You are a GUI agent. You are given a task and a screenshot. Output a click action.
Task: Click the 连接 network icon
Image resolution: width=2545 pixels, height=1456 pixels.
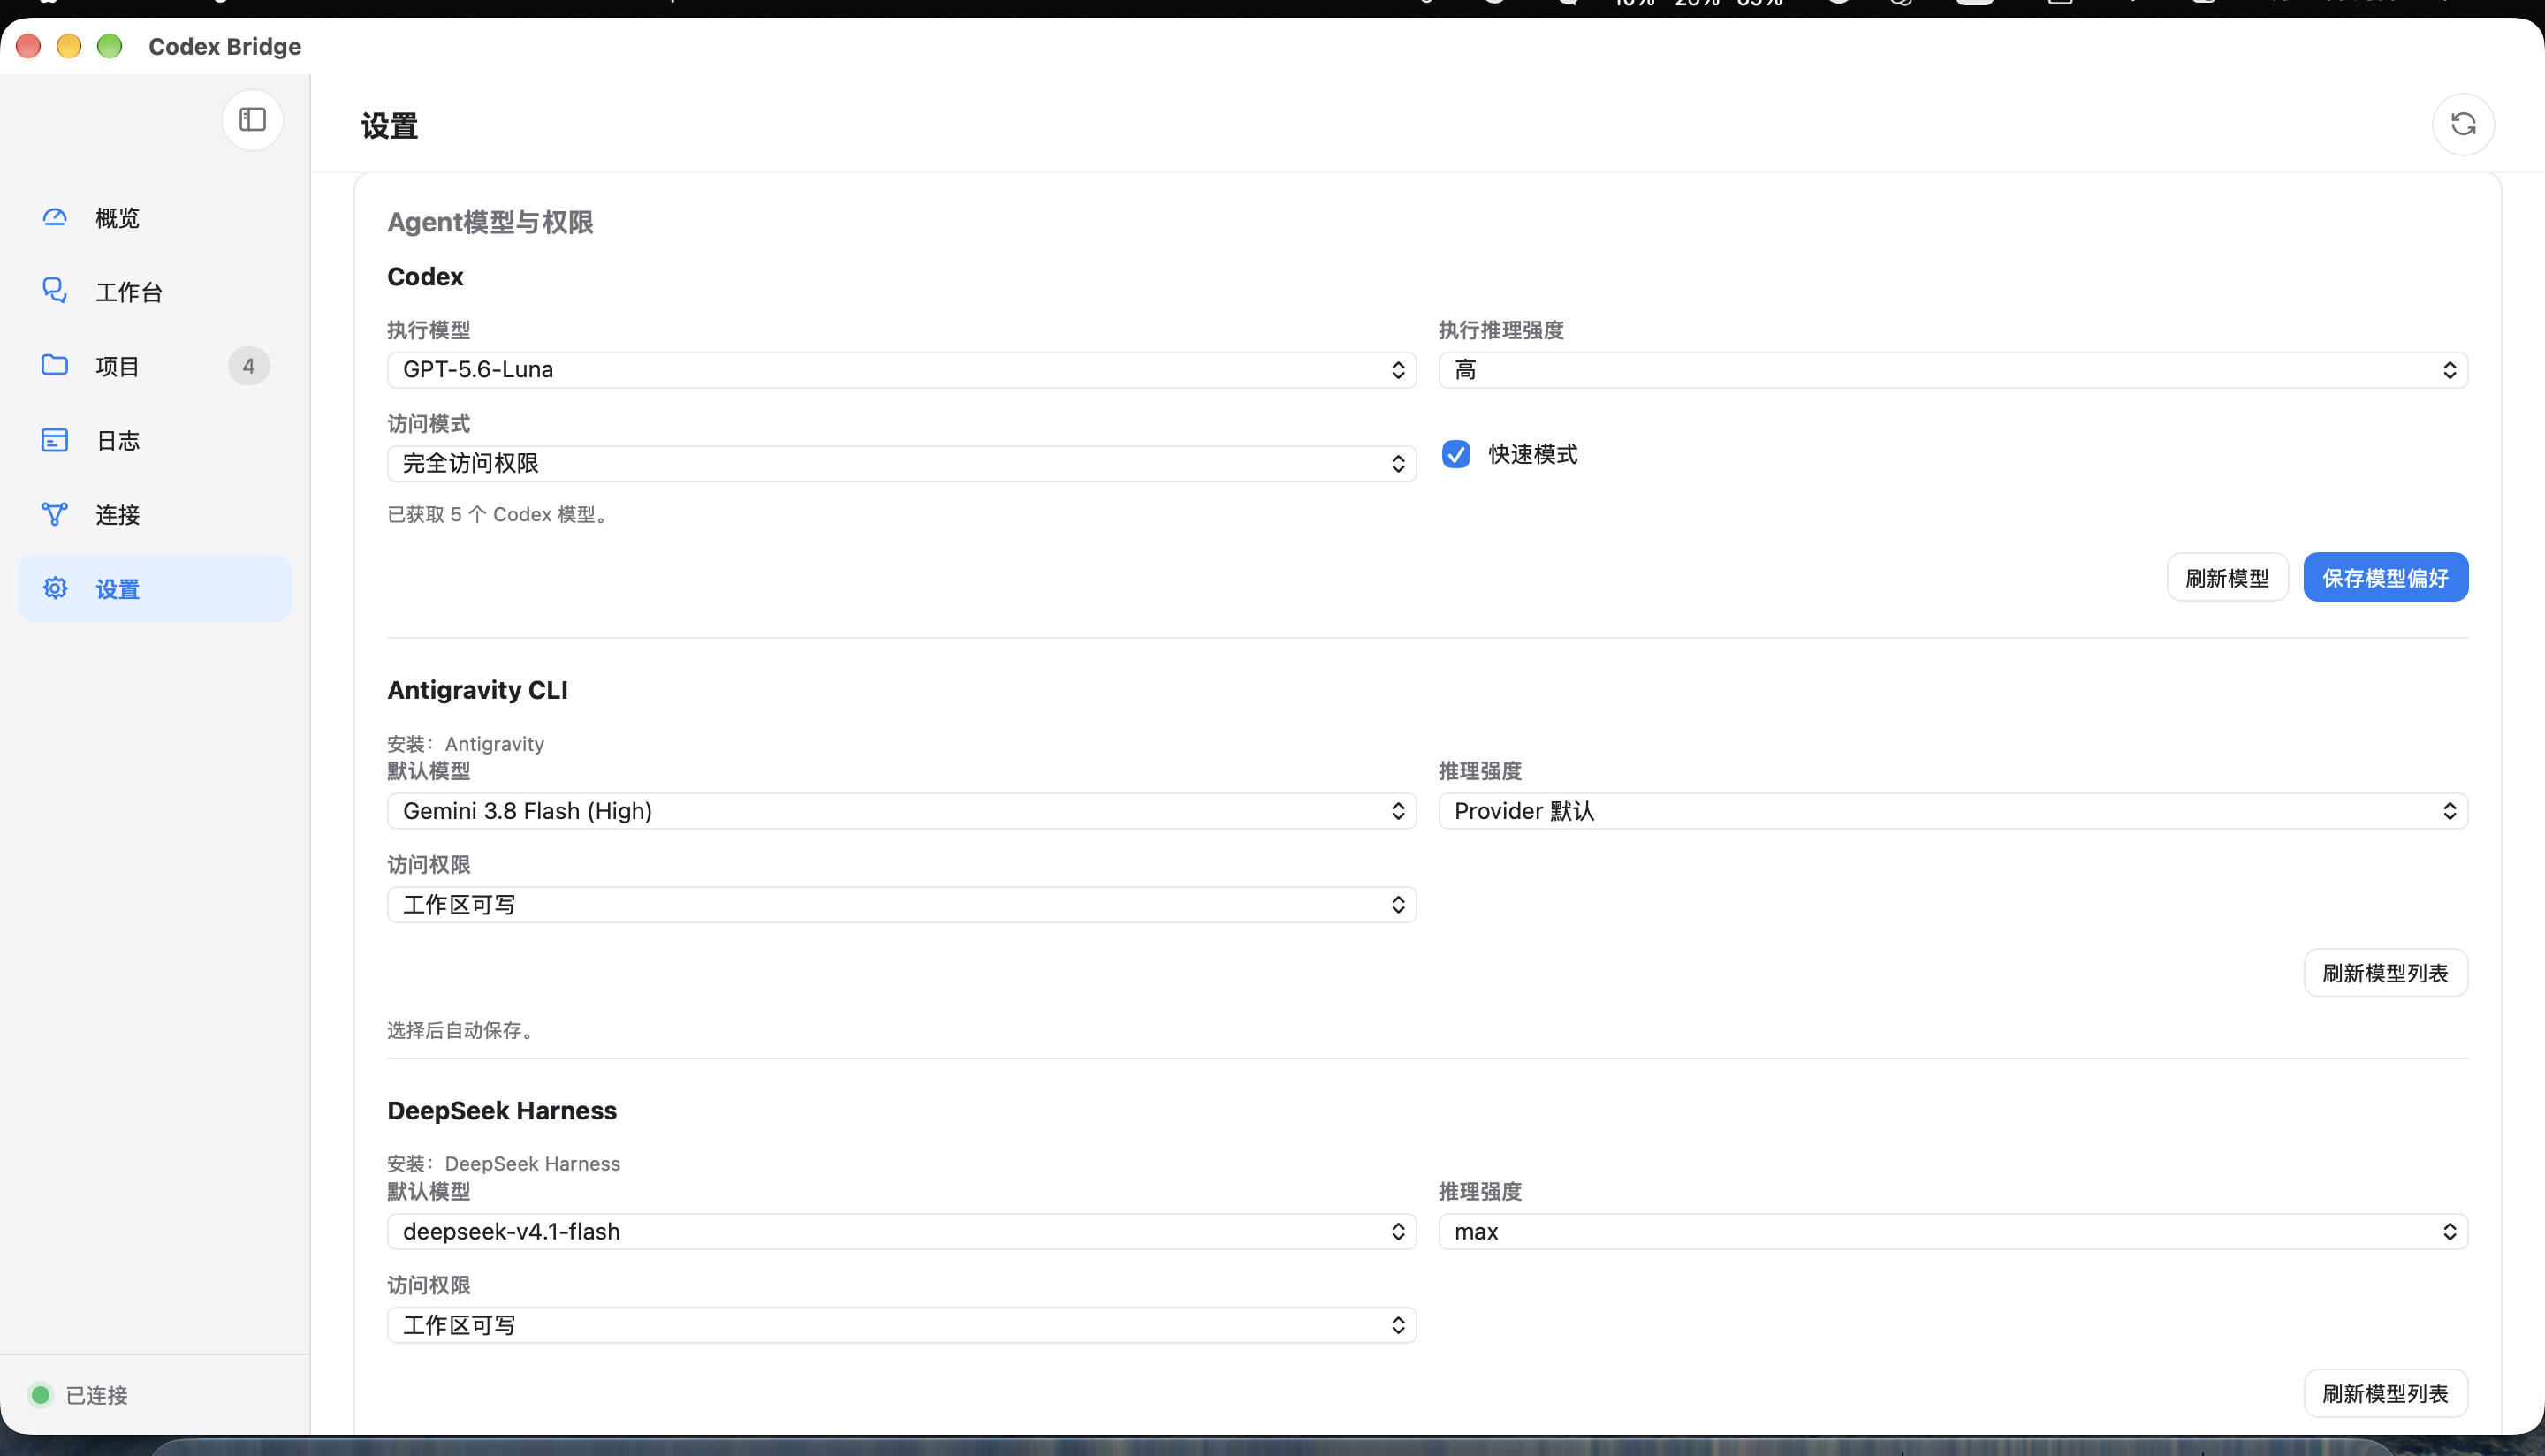55,514
